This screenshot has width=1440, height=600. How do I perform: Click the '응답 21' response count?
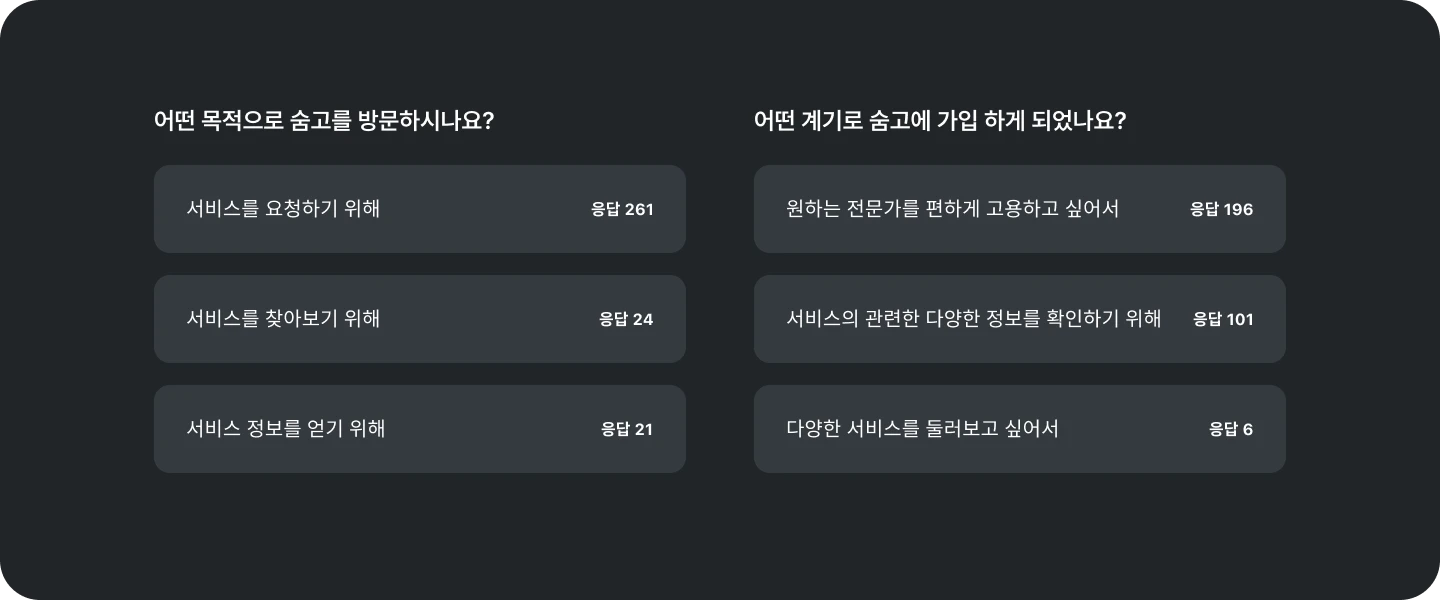click(626, 429)
